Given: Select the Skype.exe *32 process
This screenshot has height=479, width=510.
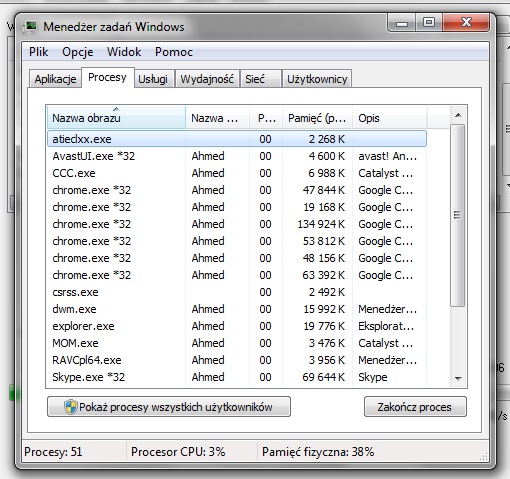Looking at the screenshot, I should pos(237,377).
